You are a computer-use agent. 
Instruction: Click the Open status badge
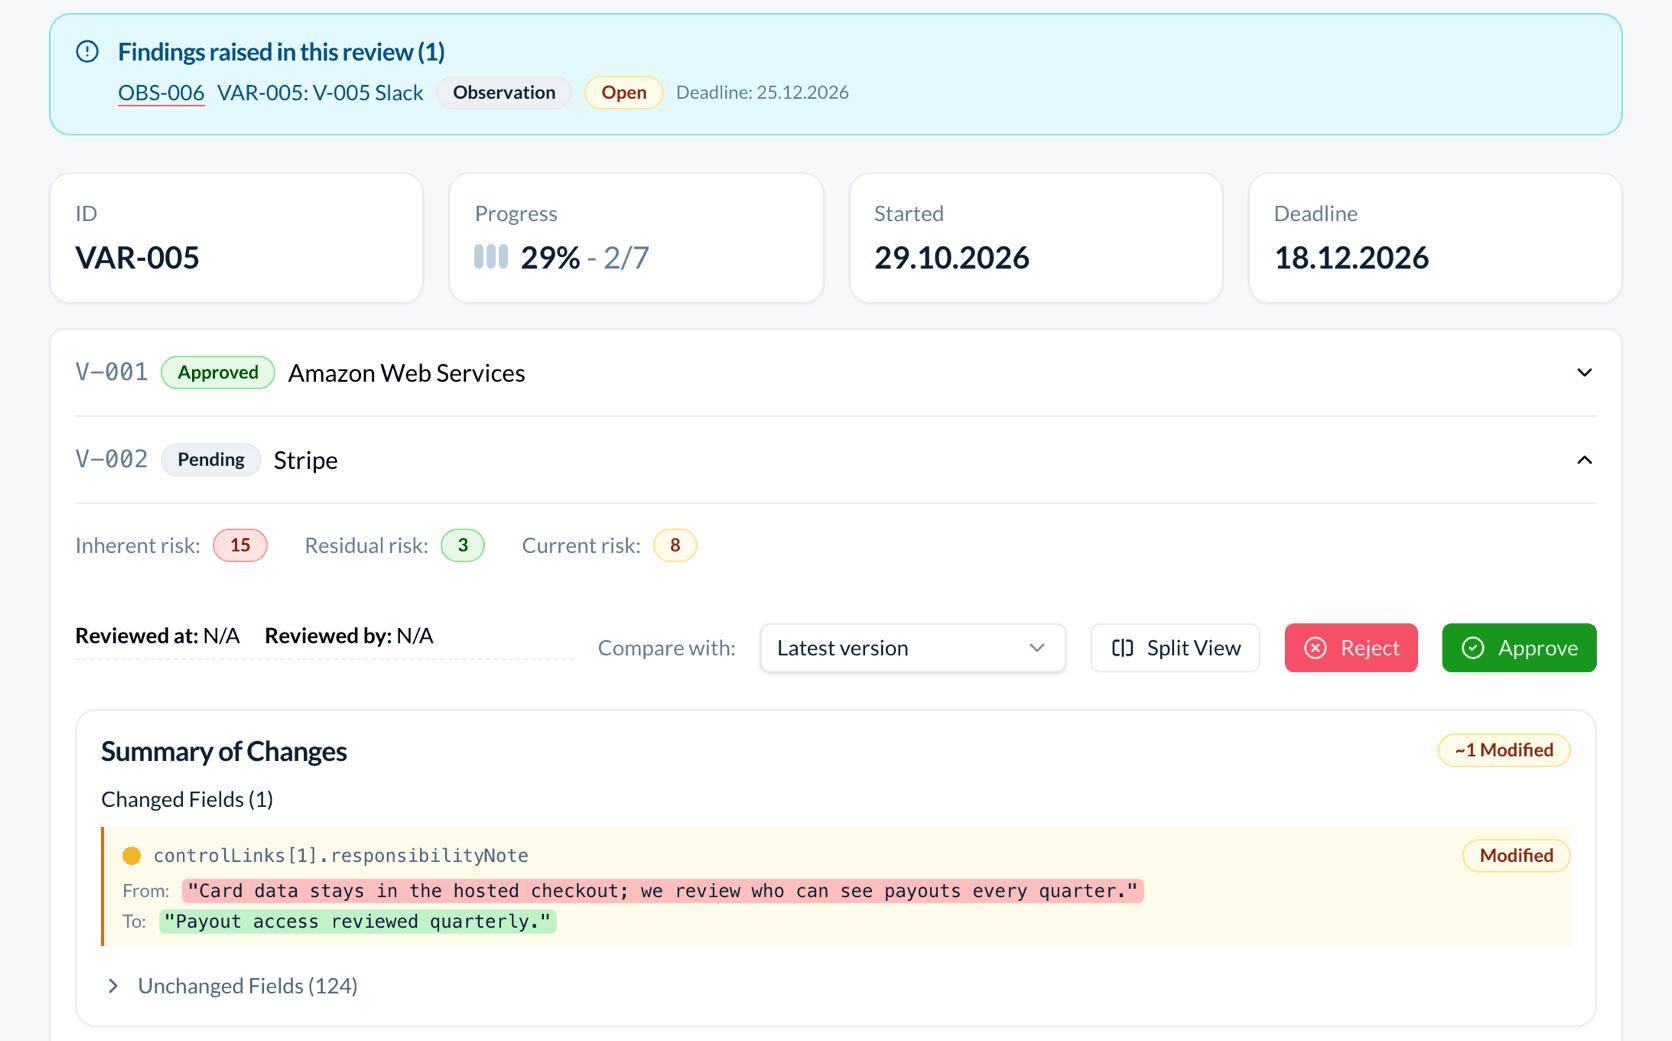point(624,92)
